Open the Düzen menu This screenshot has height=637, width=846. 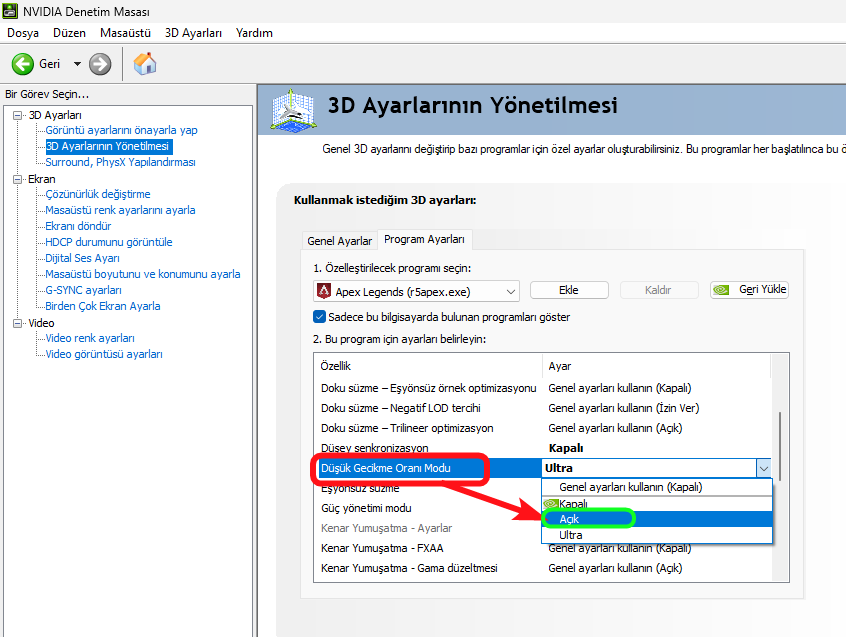coord(69,33)
